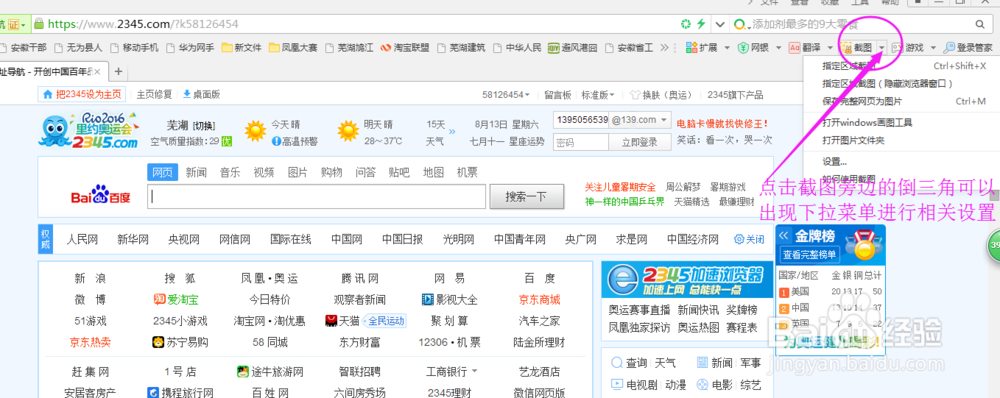Collapse 金牌榜 panel with « arrow
The height and width of the screenshot is (398, 1000).
784,235
